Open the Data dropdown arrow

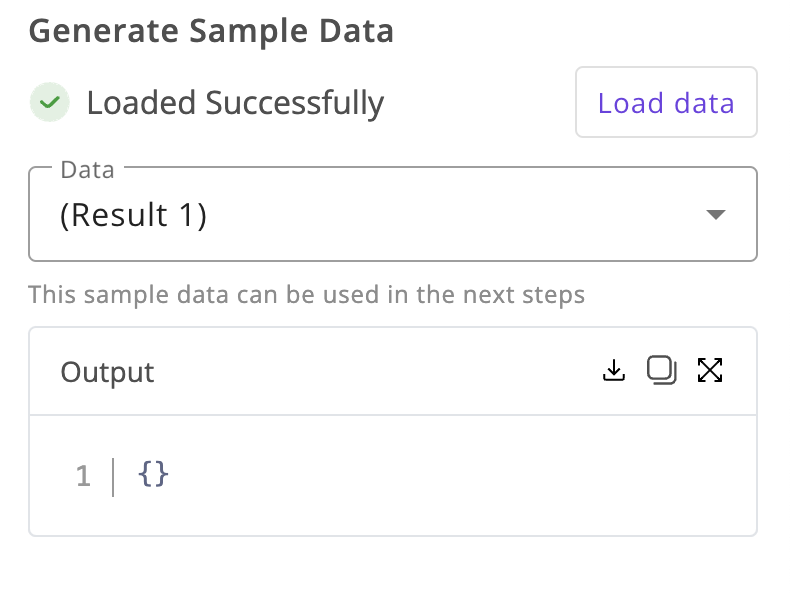[715, 215]
